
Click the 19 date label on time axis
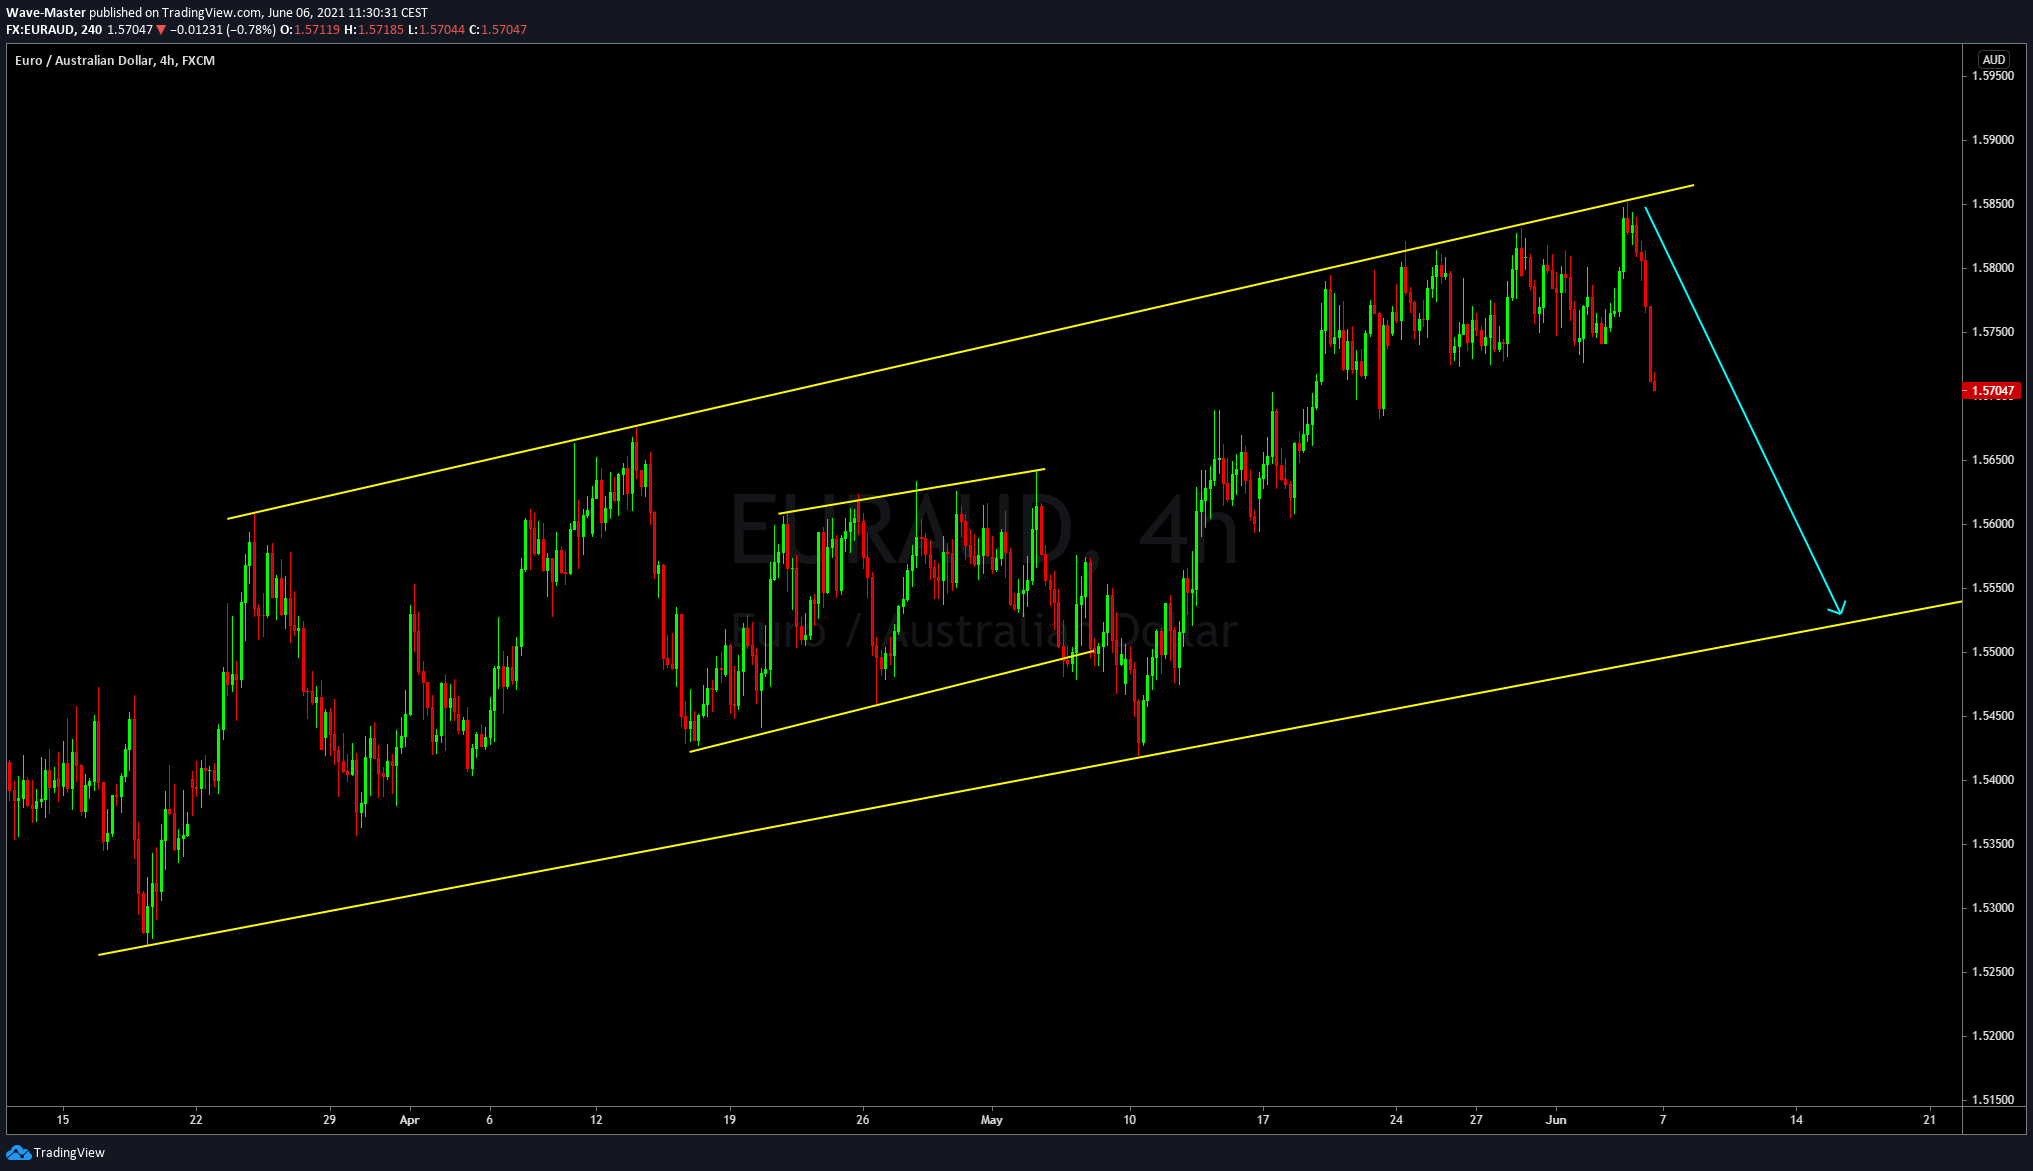coord(729,1120)
